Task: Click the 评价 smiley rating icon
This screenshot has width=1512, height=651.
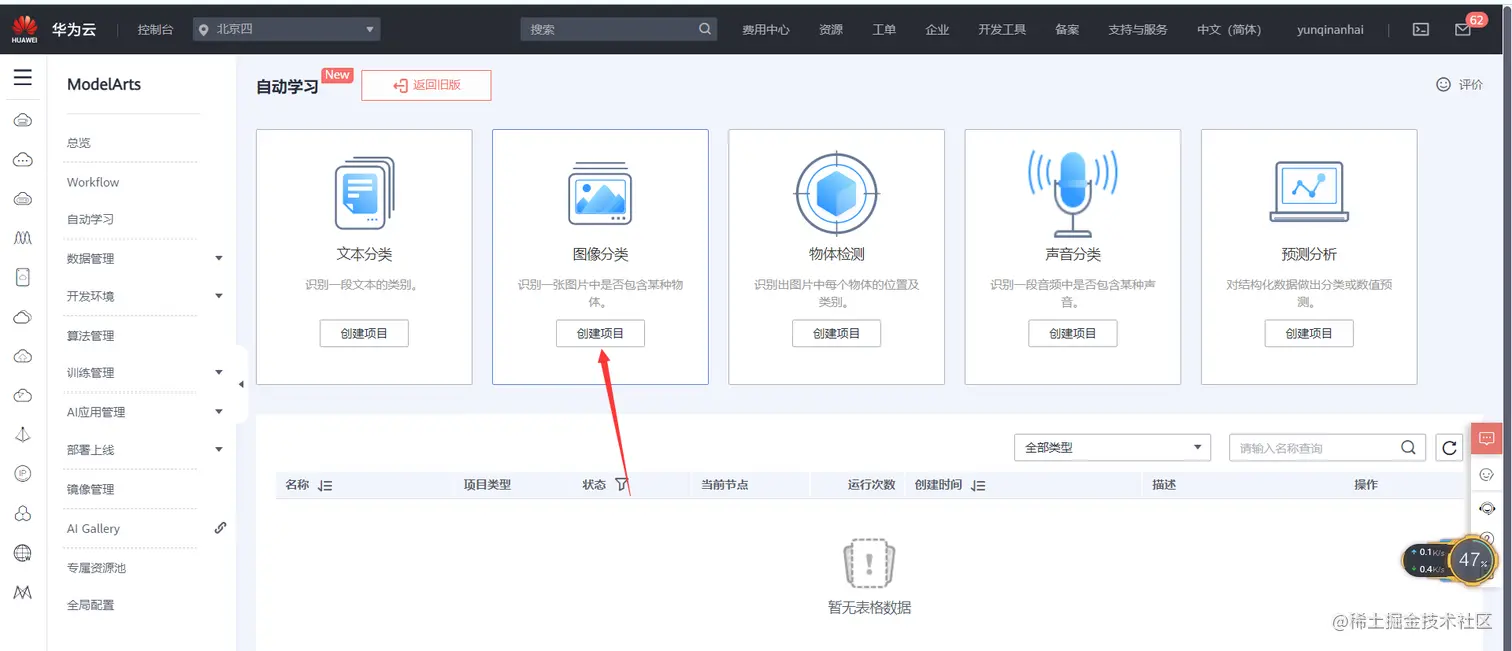Action: (1443, 85)
